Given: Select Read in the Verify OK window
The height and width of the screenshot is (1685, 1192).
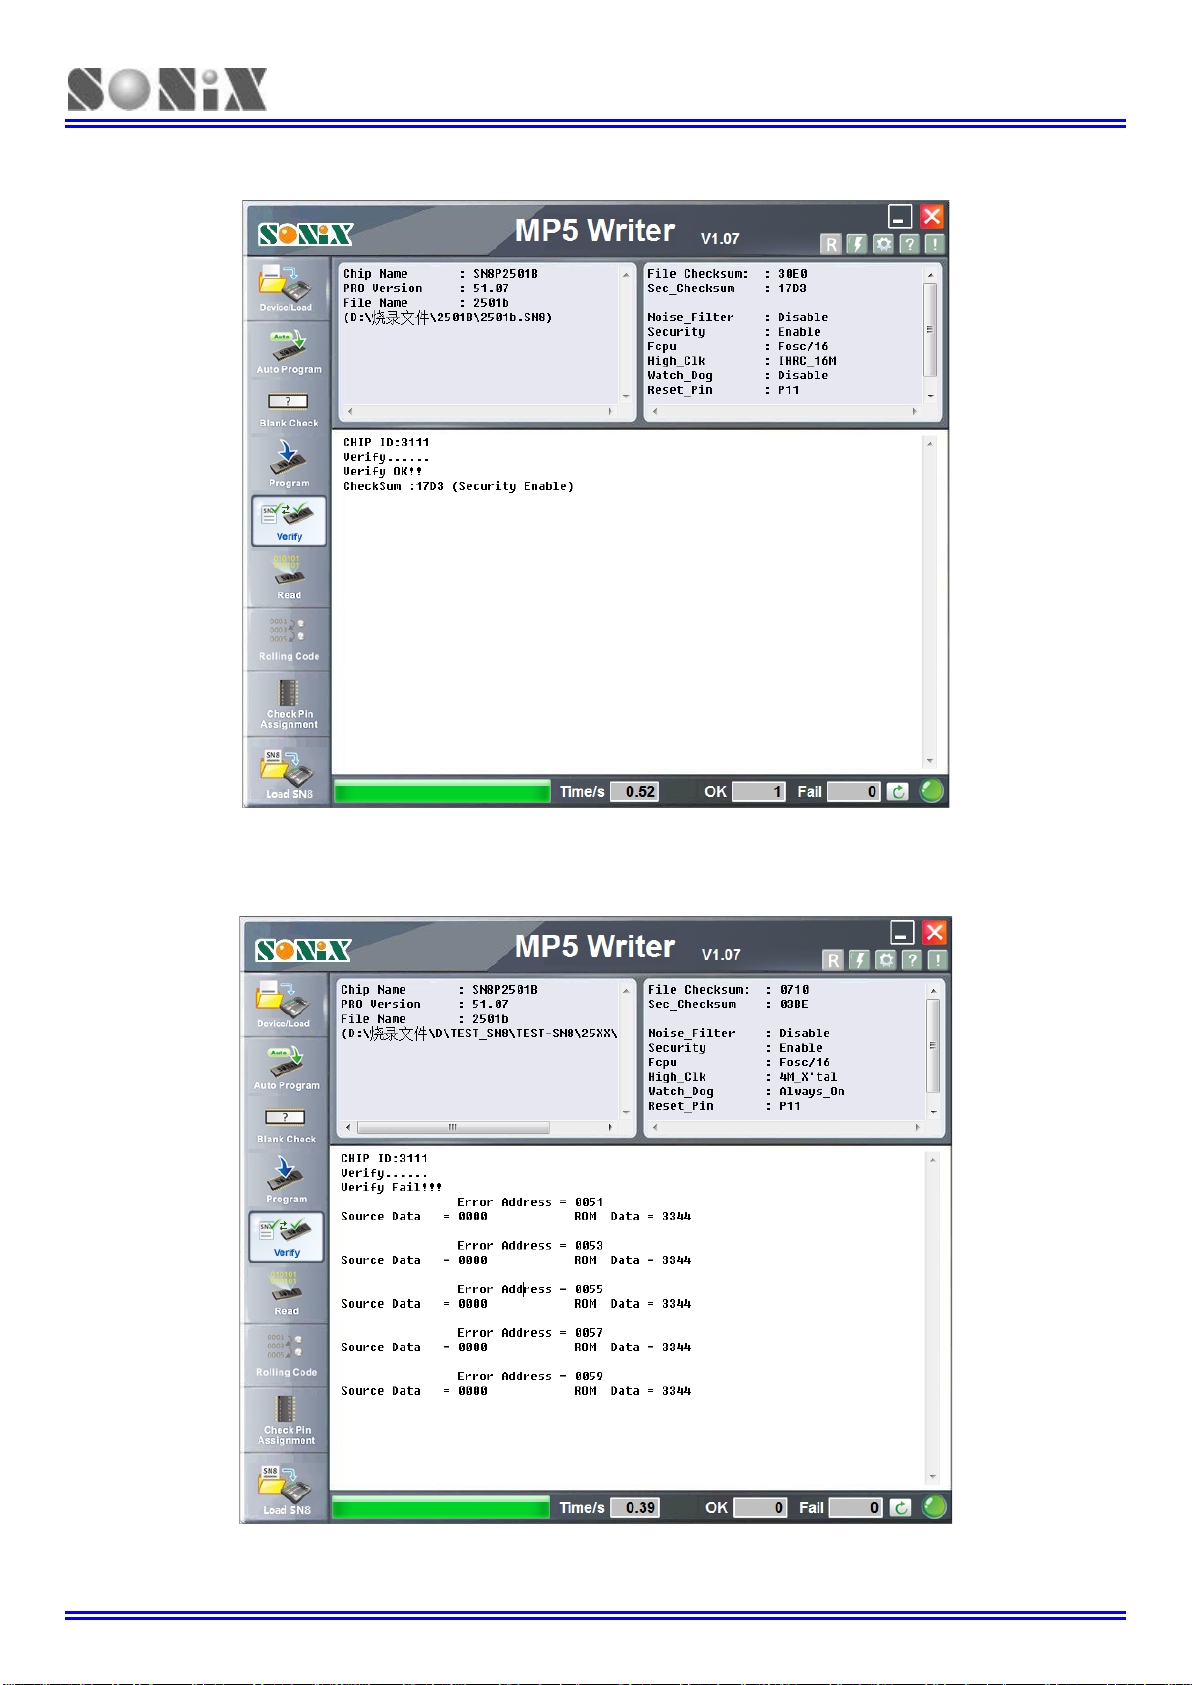Looking at the screenshot, I should (288, 577).
